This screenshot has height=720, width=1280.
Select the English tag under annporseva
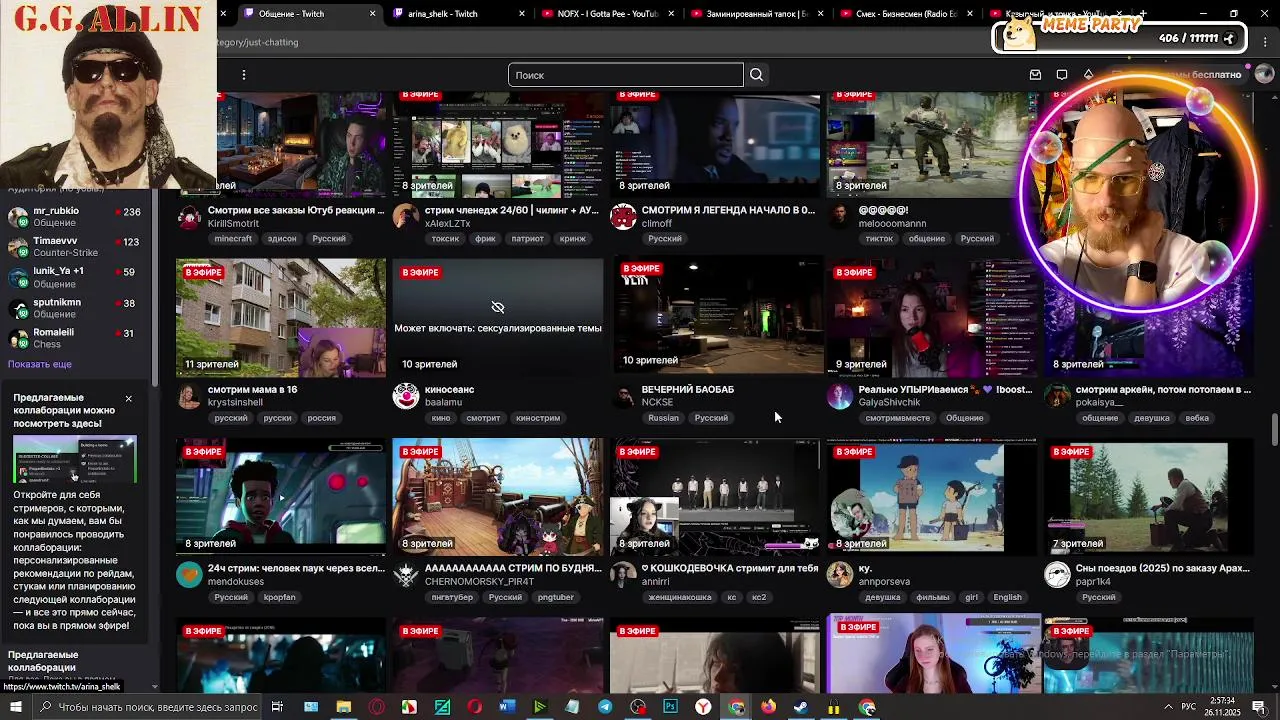(1007, 597)
